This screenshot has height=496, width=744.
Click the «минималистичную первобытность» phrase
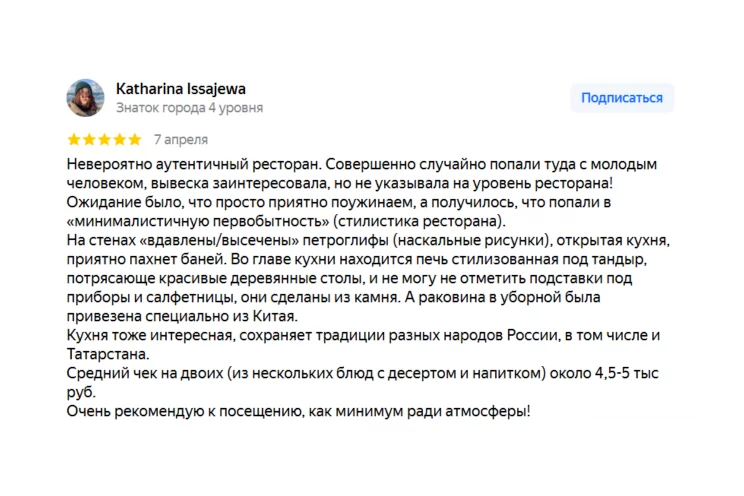pos(198,221)
